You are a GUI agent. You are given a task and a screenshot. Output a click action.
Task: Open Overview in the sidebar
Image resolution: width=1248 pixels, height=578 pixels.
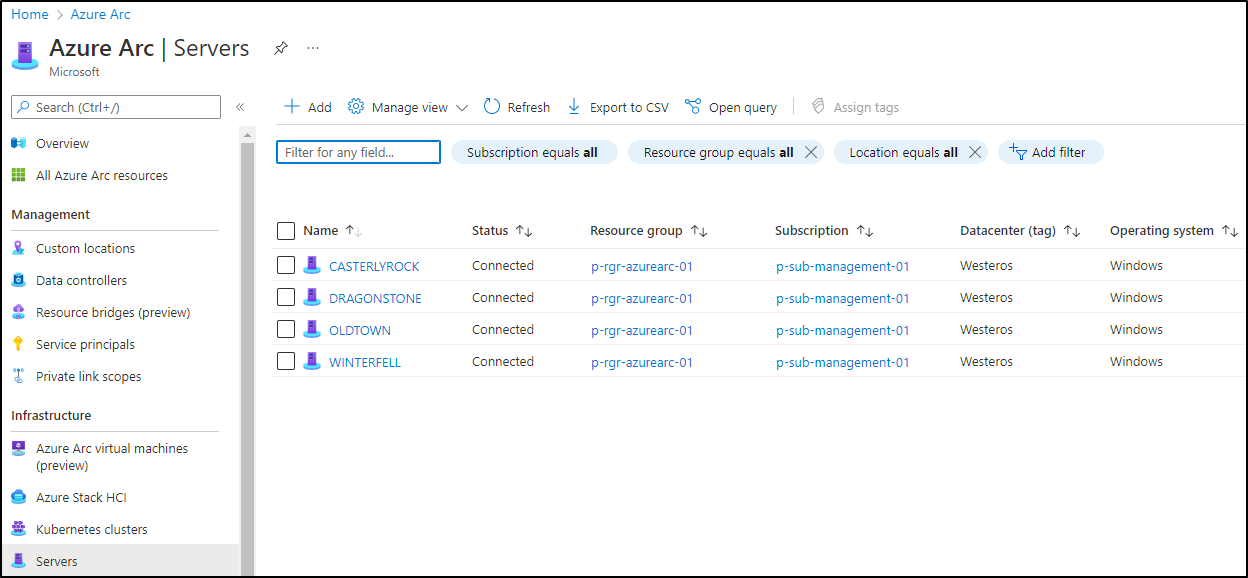coord(62,144)
